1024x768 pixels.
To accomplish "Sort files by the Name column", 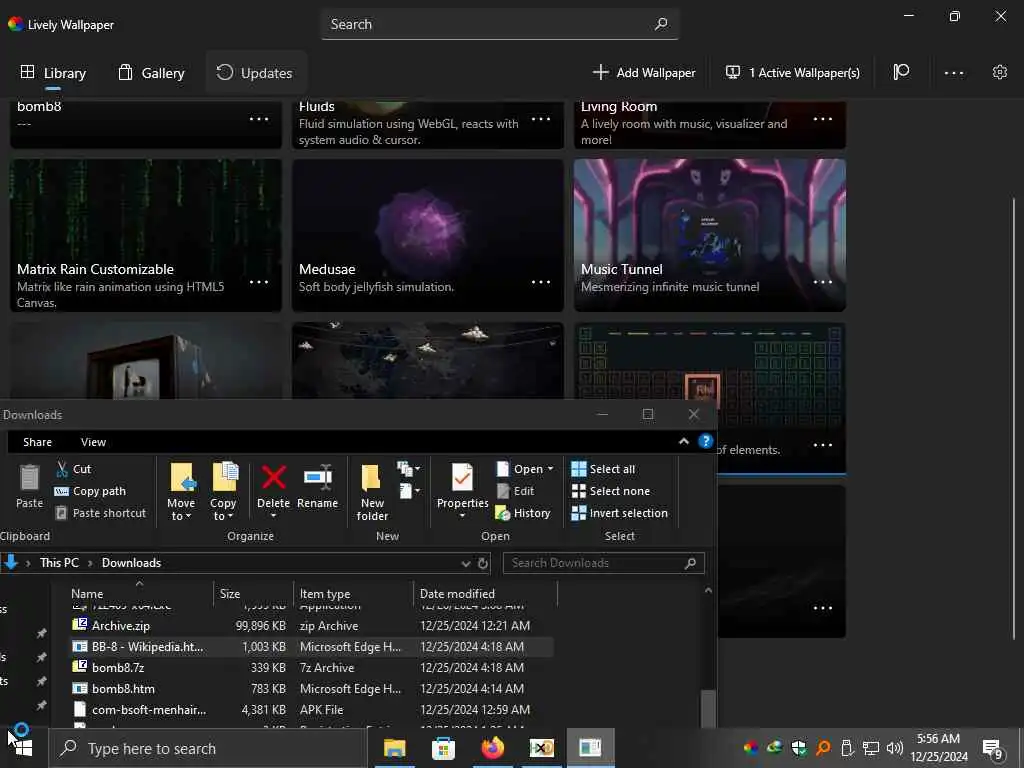I will [x=140, y=594].
